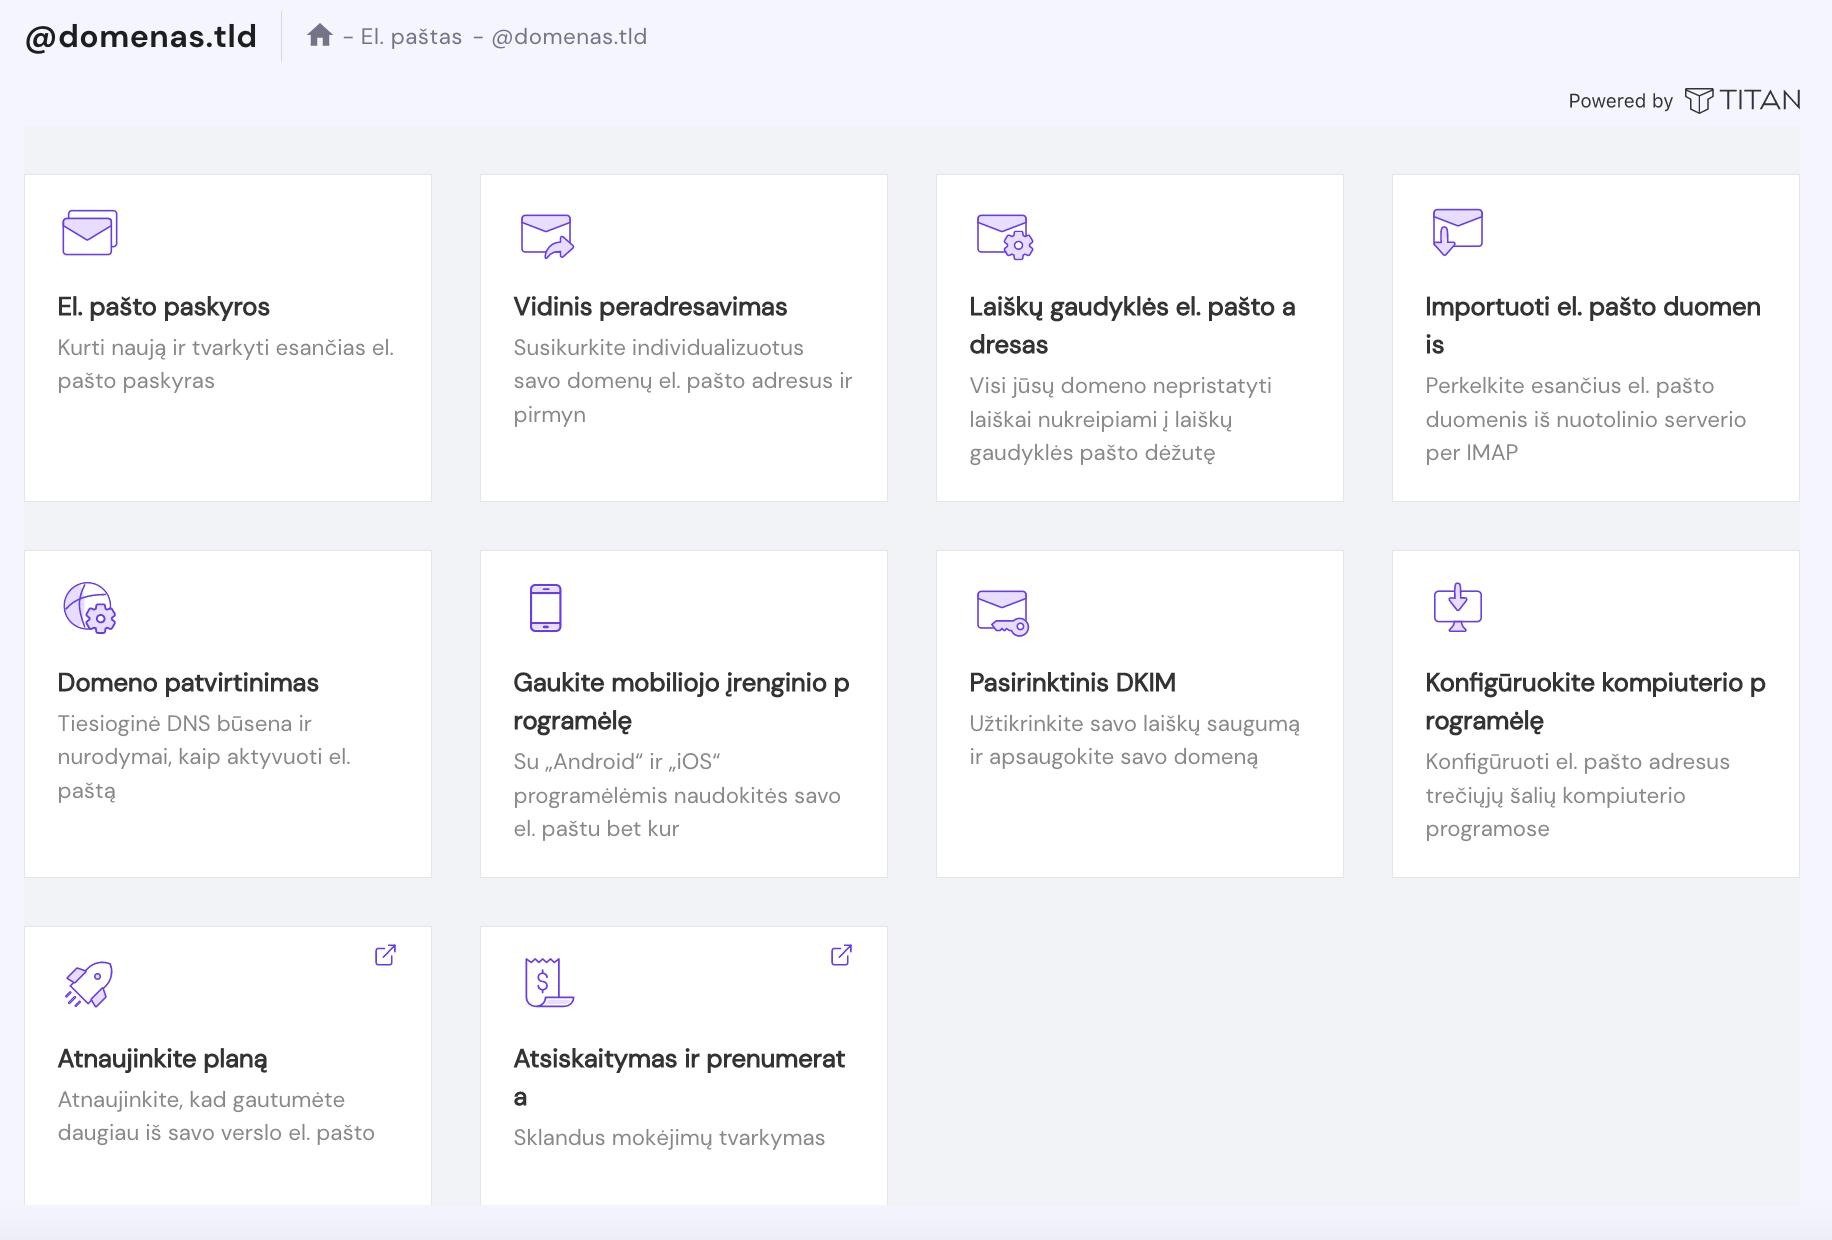The image size is (1832, 1240).
Task: Click the catch-all envelope with gear icon
Action: point(1004,236)
